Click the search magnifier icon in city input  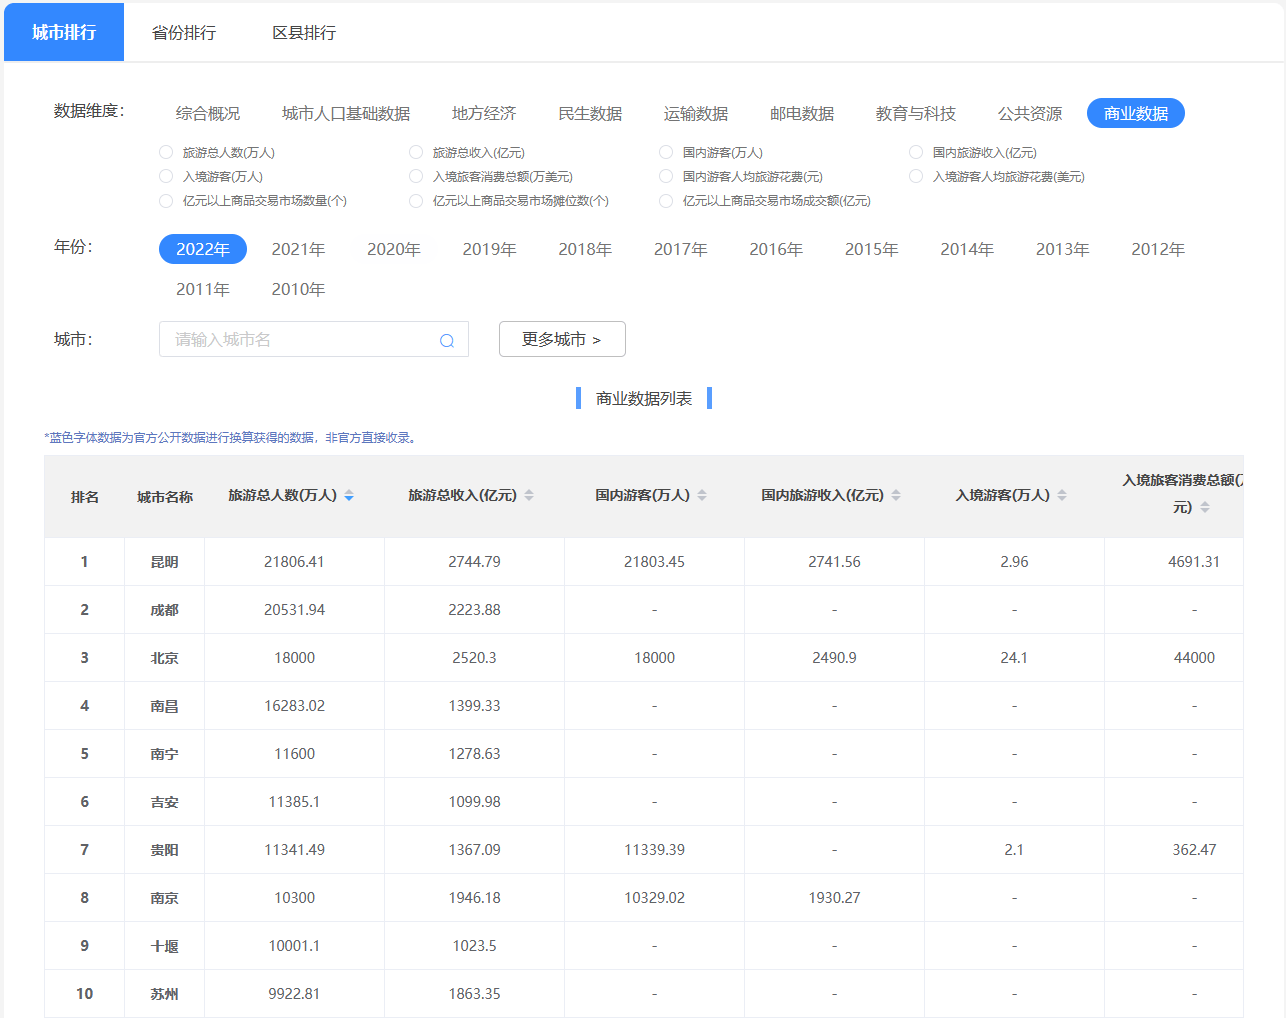click(x=447, y=340)
